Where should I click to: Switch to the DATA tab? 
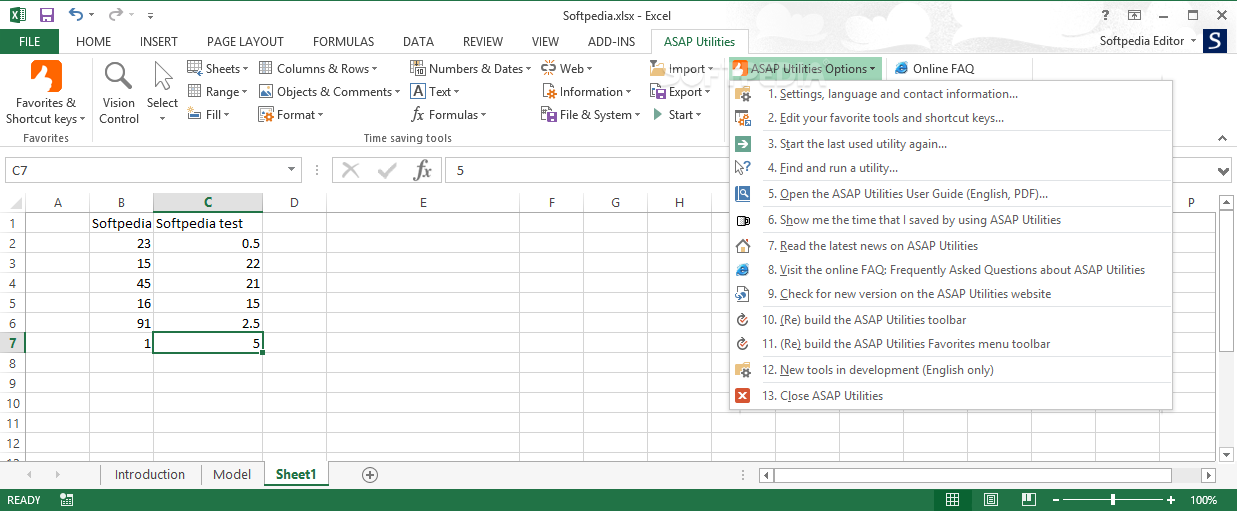pyautogui.click(x=418, y=42)
